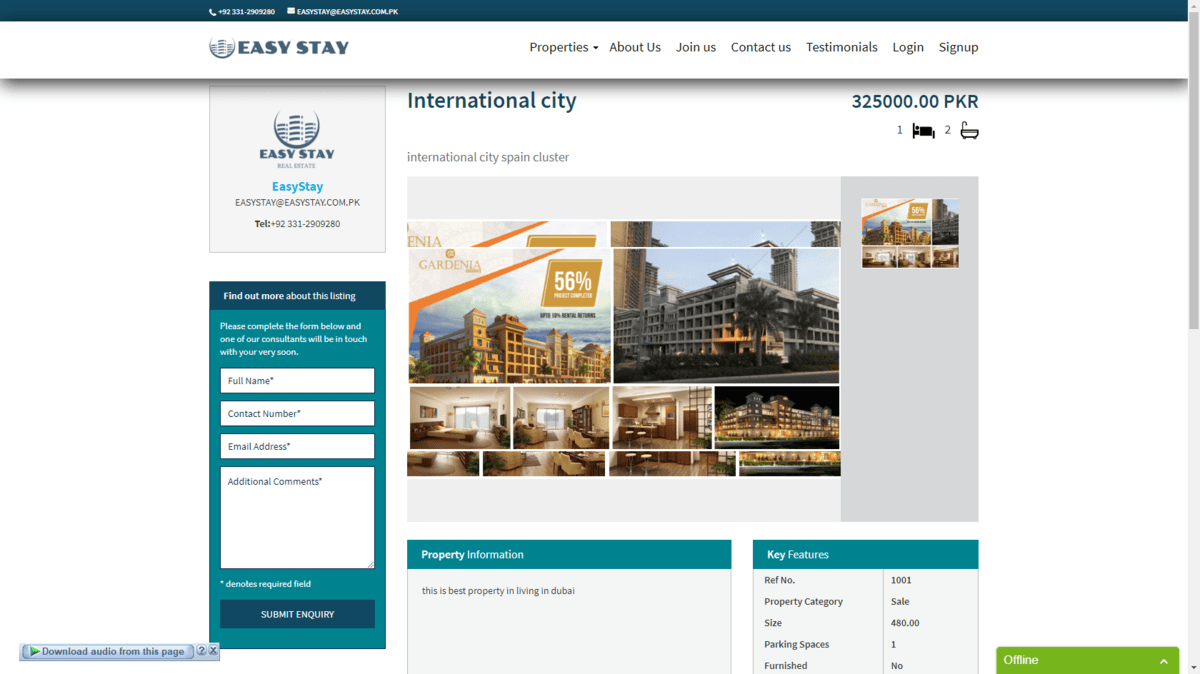
Task: Click the International city heading
Action: 492,101
